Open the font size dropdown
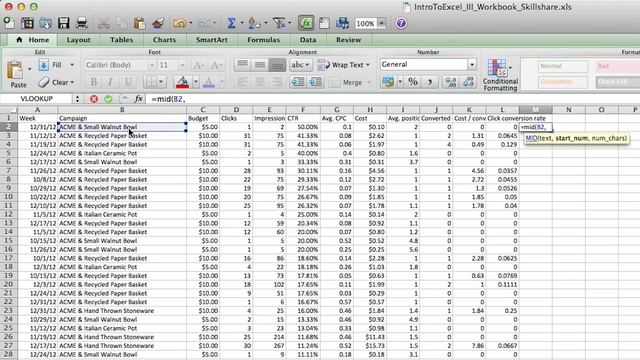This screenshot has height=360, width=640. pyautogui.click(x=182, y=65)
